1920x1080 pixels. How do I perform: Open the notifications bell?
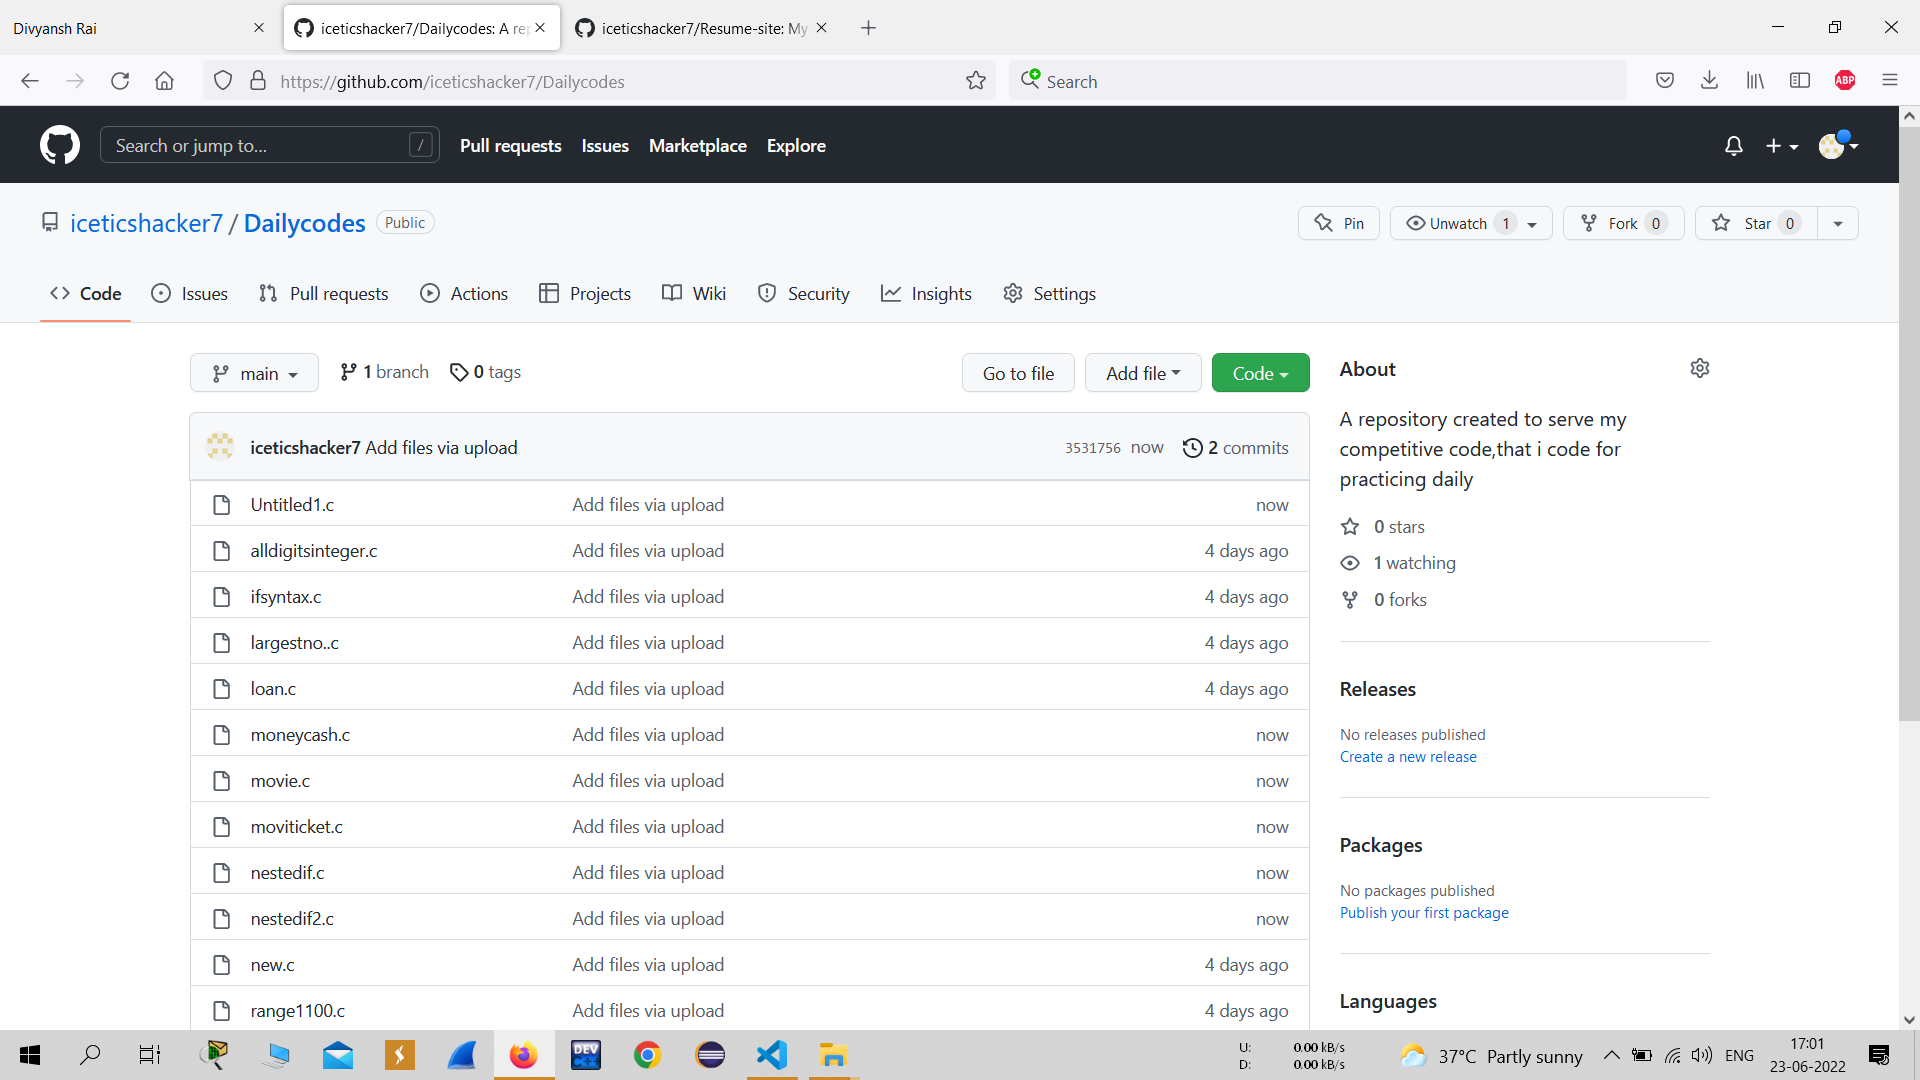[1734, 146]
